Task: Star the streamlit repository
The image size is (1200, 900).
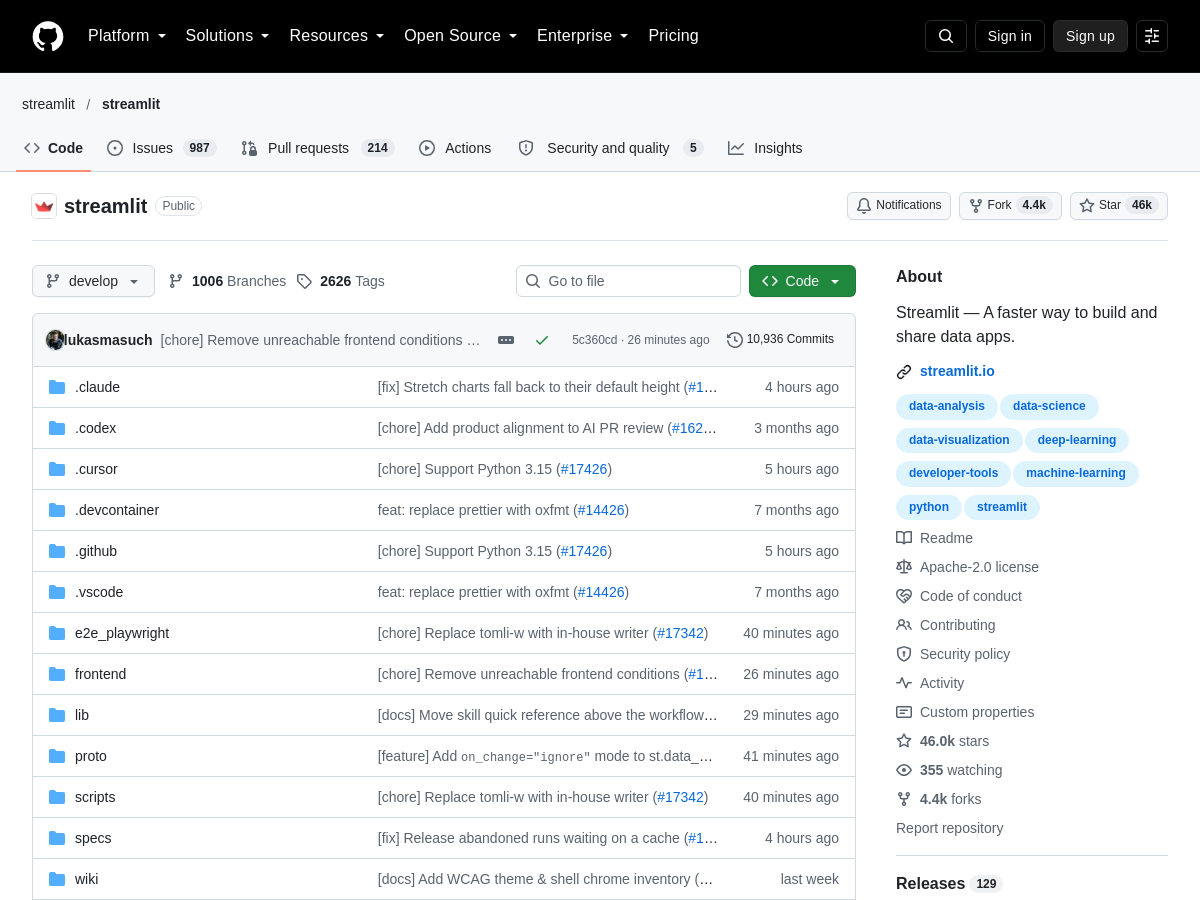Action: point(1119,206)
